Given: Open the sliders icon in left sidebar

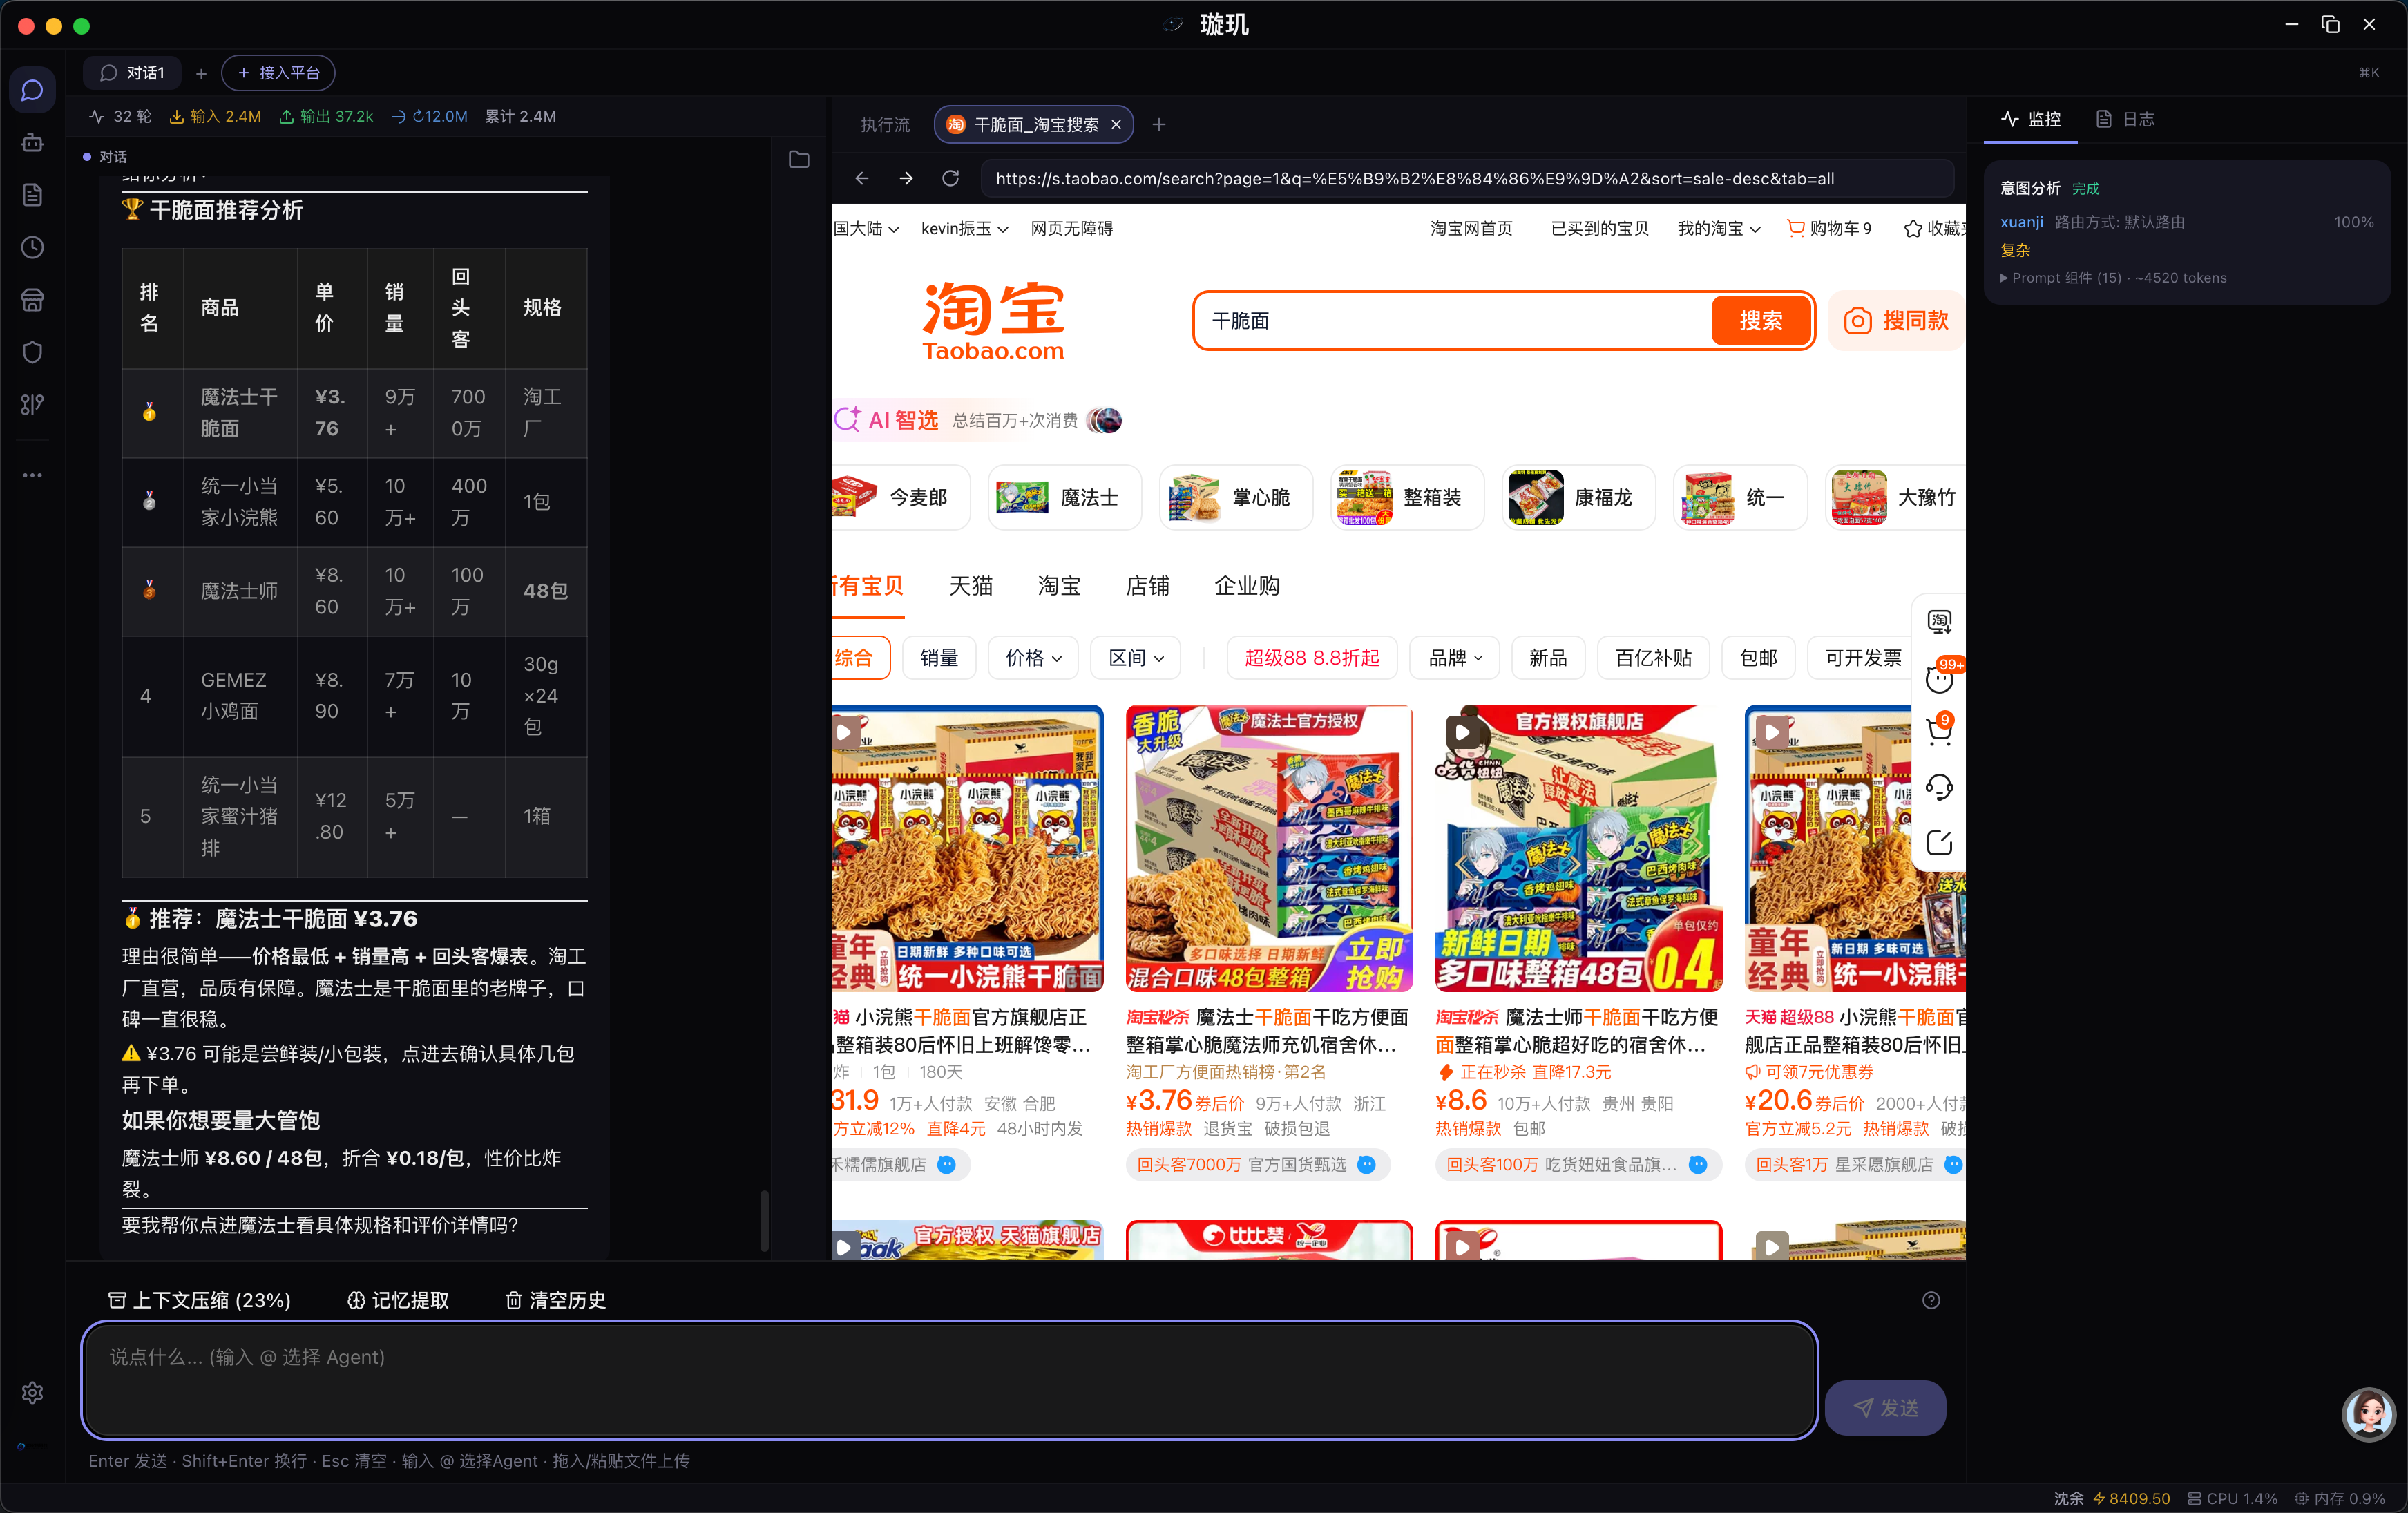Looking at the screenshot, I should (32, 404).
